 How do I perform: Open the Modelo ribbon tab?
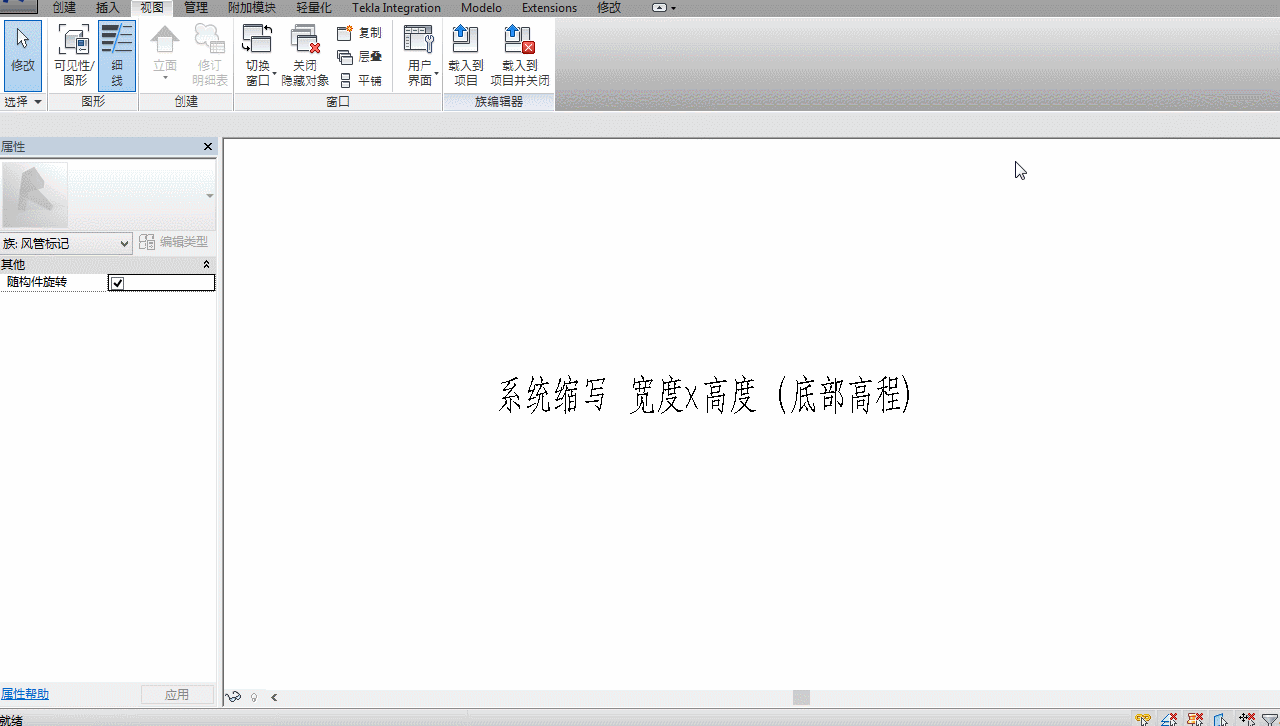[x=481, y=8]
